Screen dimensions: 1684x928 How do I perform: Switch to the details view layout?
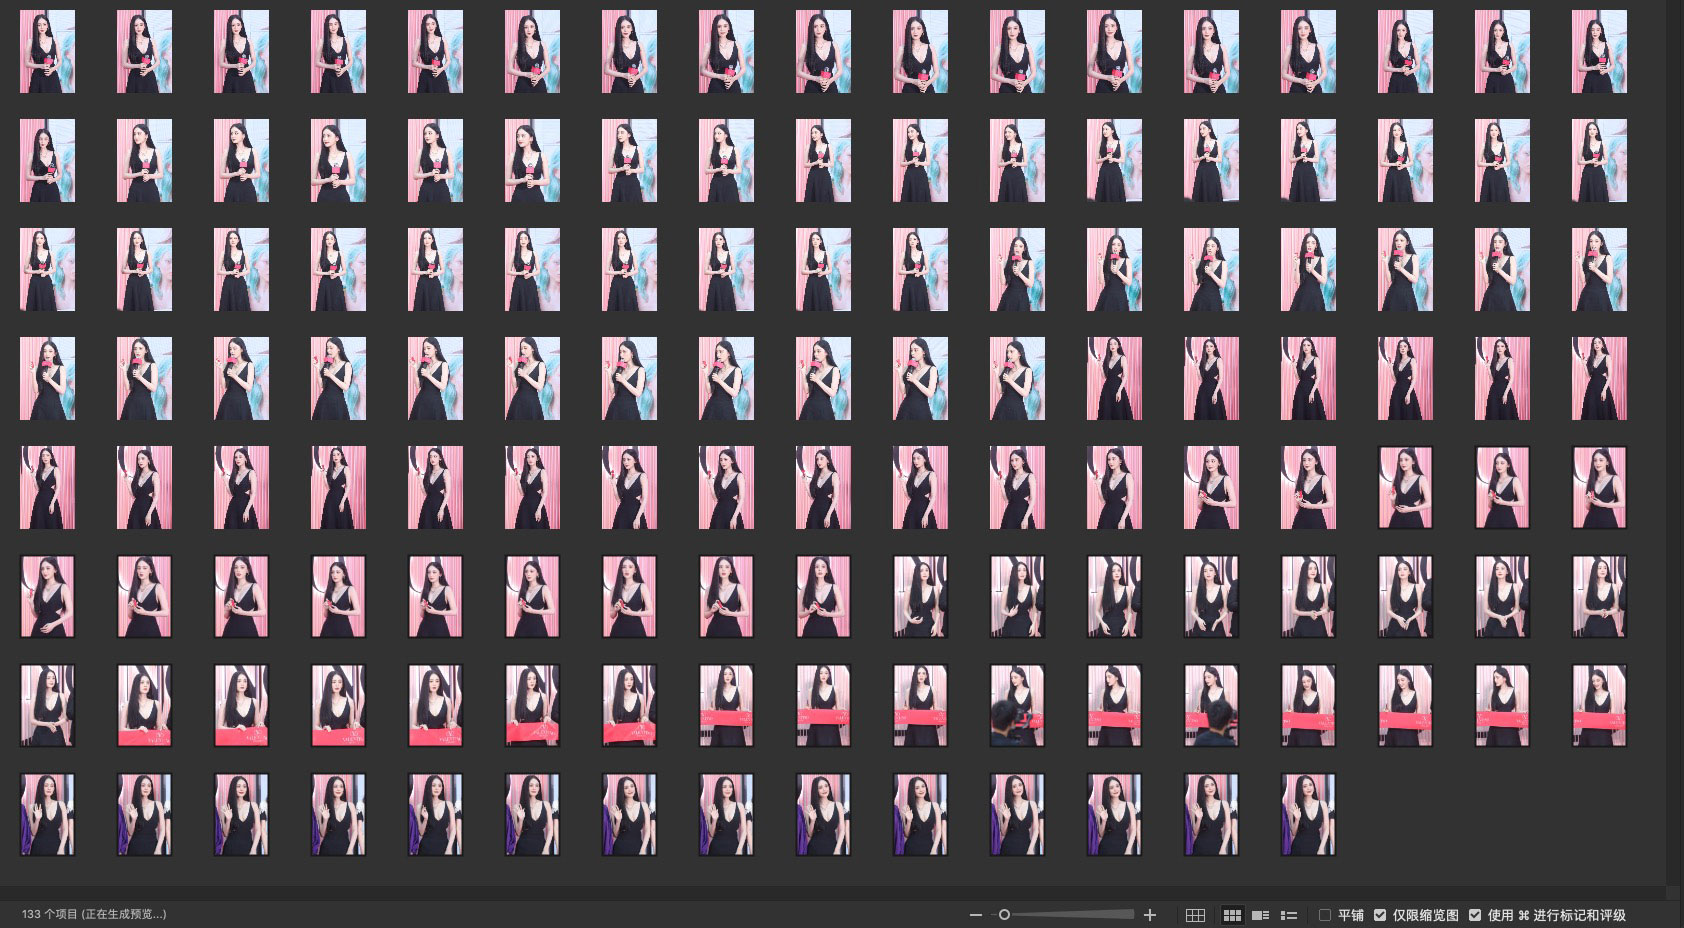tap(1260, 915)
